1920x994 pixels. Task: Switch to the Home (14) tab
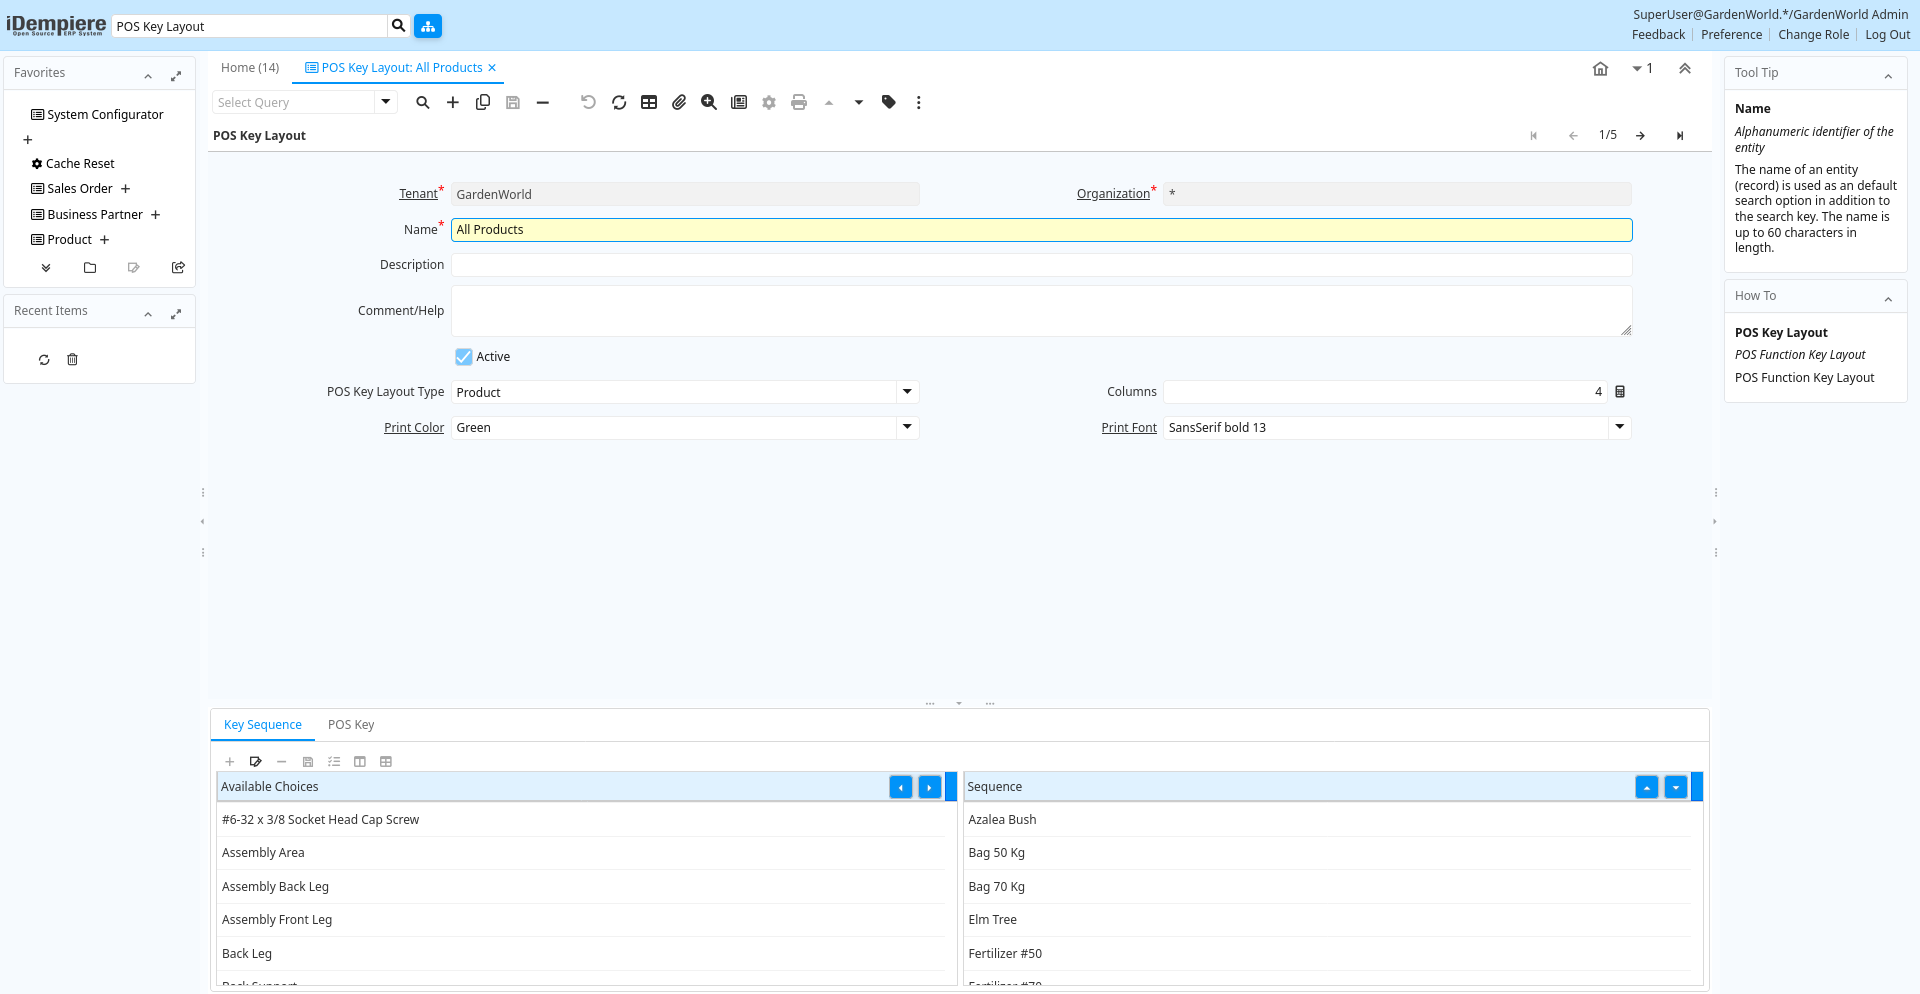coord(250,68)
